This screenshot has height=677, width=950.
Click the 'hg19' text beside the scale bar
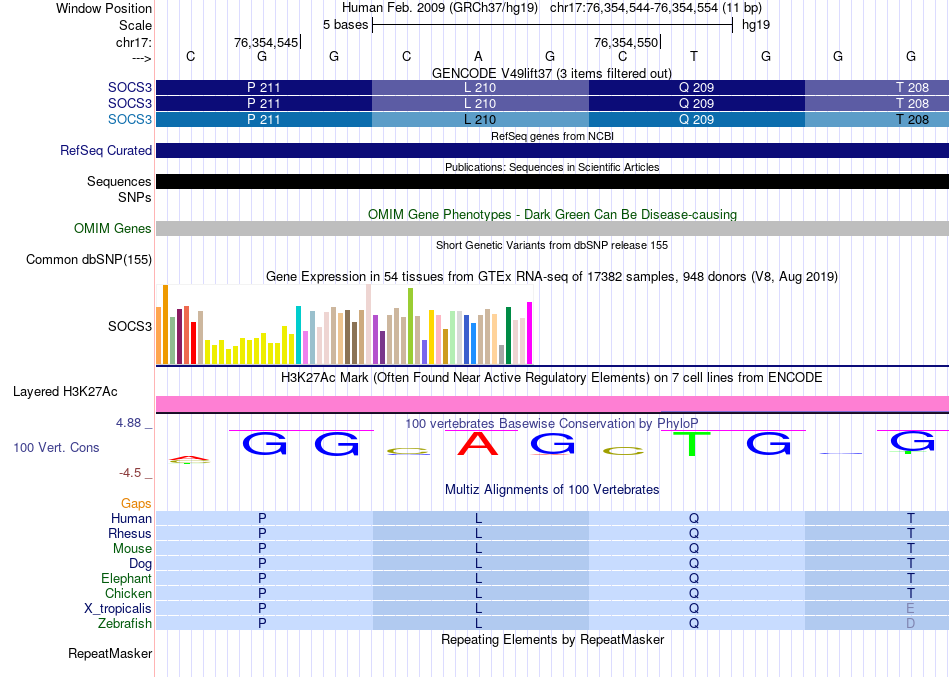pos(756,25)
